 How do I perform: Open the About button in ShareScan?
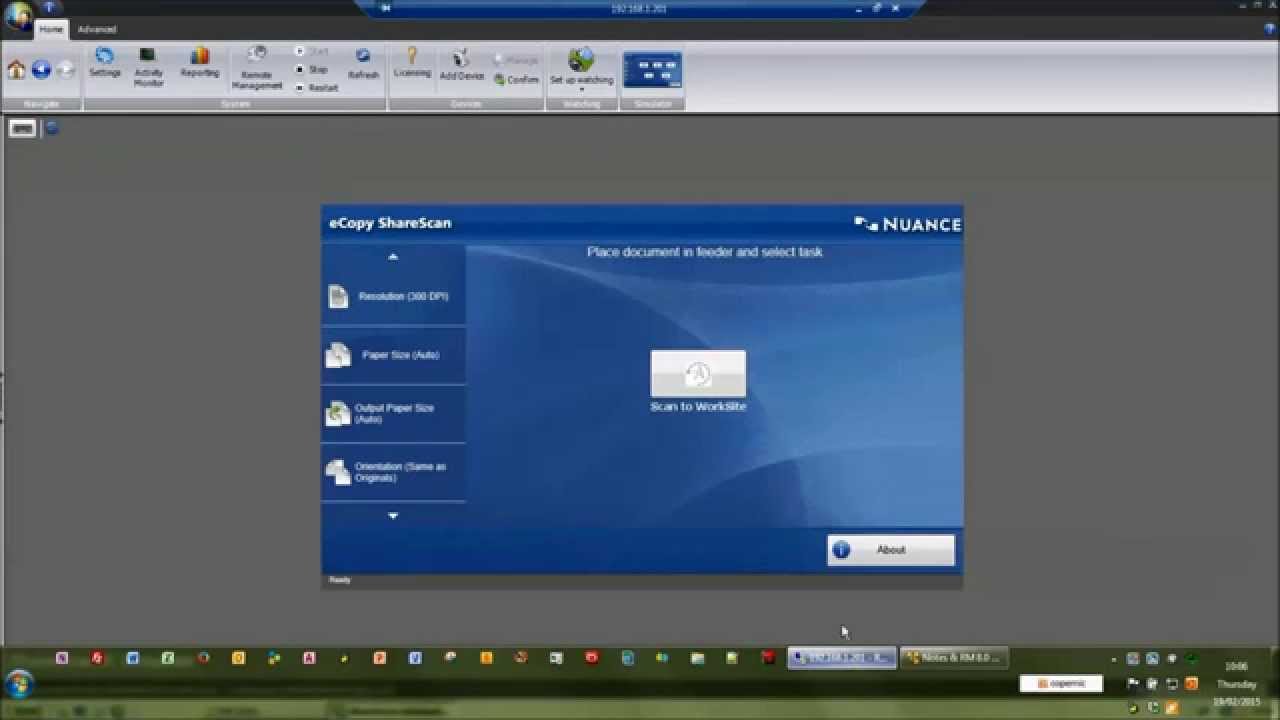coord(891,549)
